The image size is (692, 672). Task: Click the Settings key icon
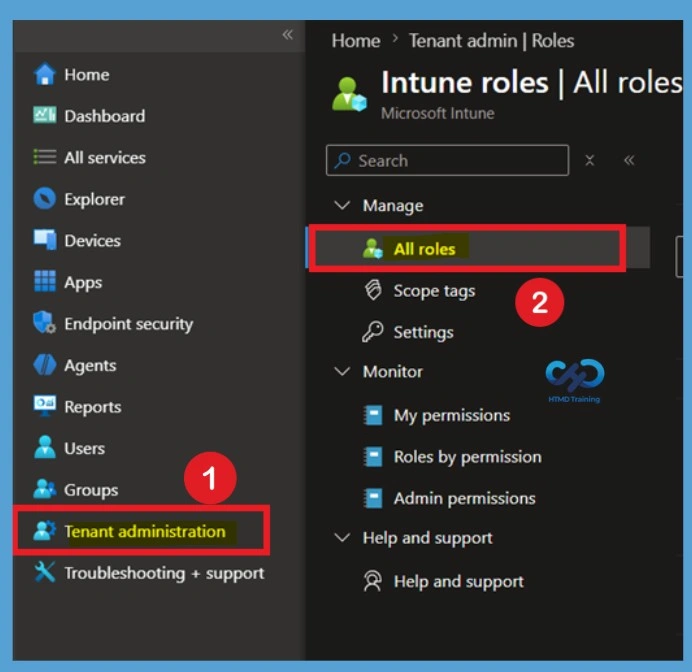tap(372, 331)
